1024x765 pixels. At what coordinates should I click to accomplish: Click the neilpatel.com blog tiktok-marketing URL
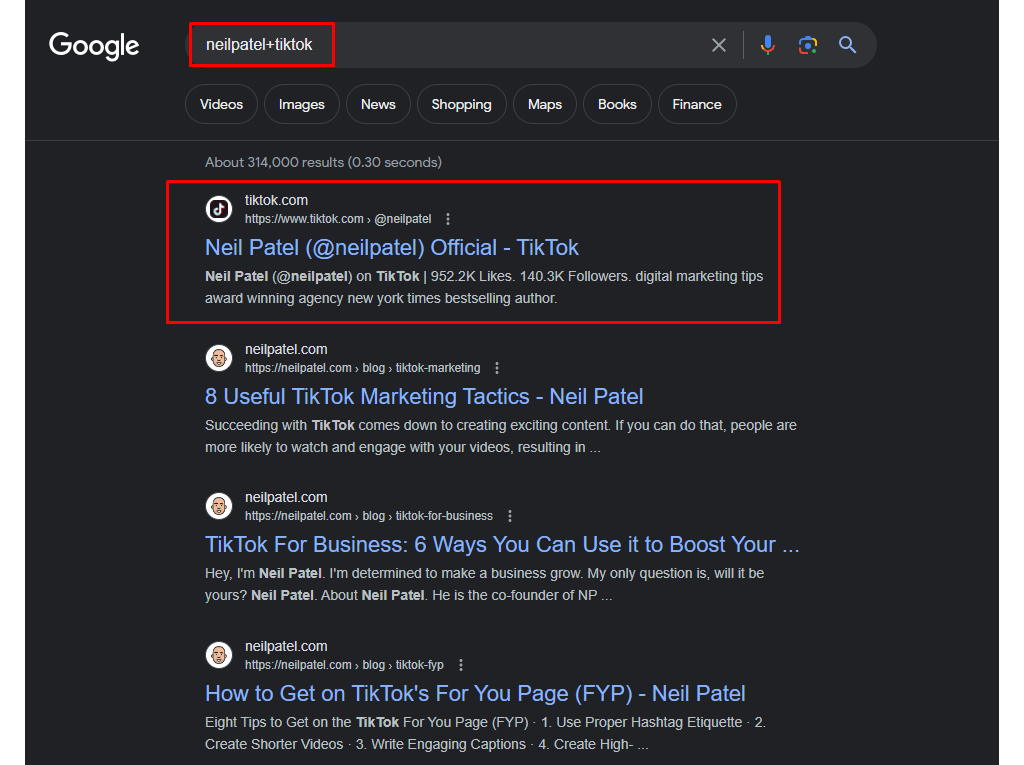point(362,368)
